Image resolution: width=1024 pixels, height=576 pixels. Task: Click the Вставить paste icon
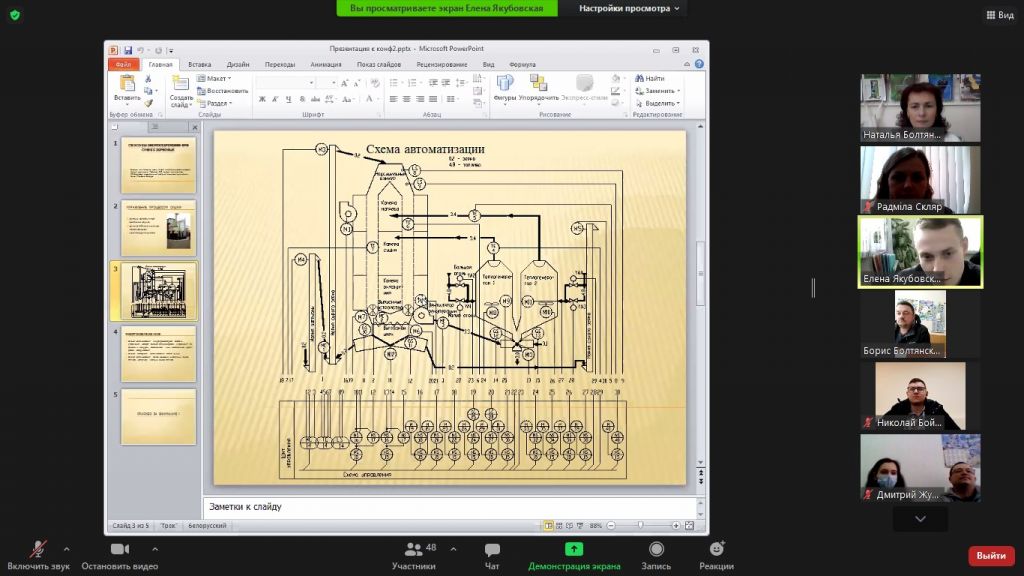pos(127,87)
